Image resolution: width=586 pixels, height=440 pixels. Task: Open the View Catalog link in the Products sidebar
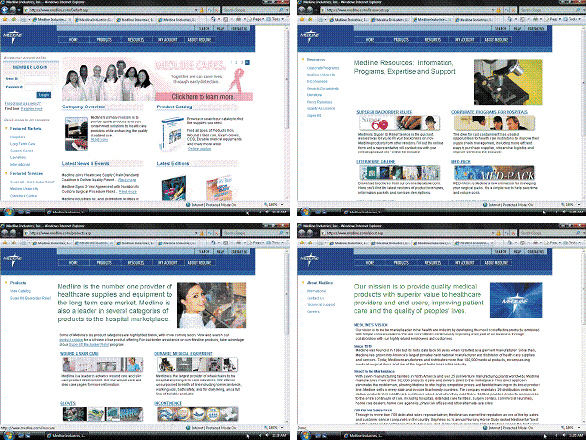(20, 291)
